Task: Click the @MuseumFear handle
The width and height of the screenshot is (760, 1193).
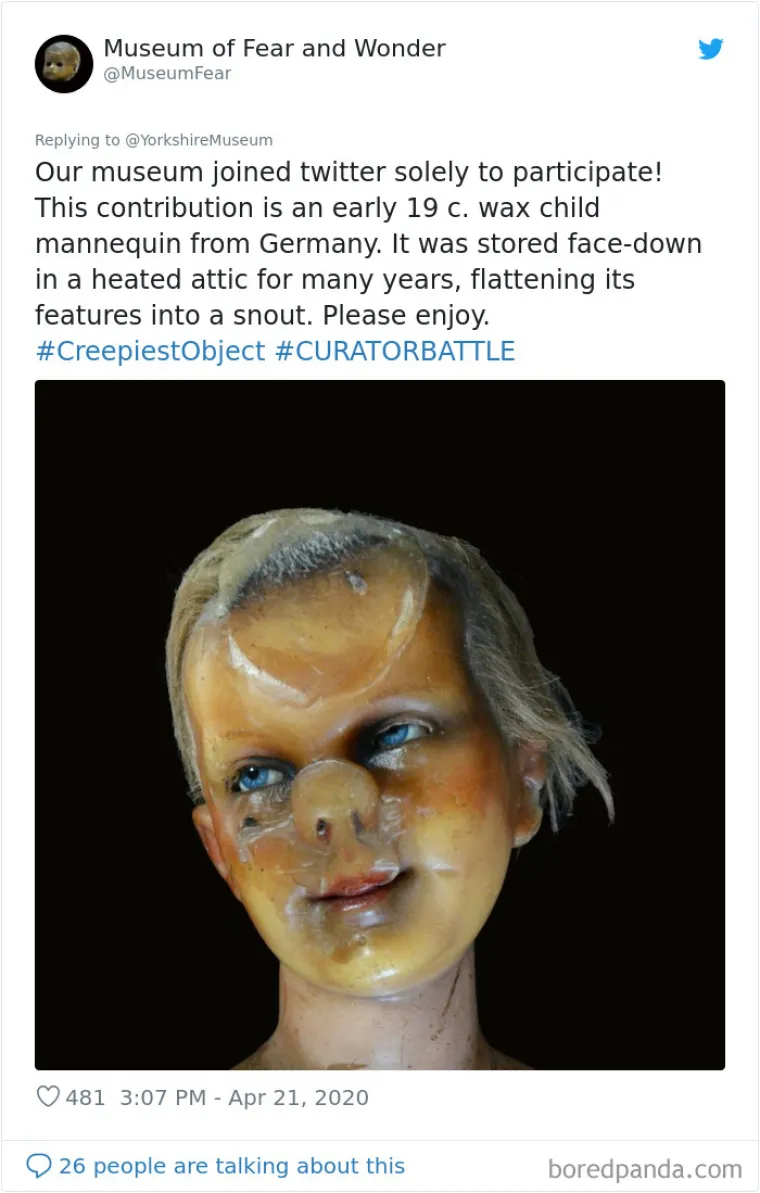Action: pos(167,73)
